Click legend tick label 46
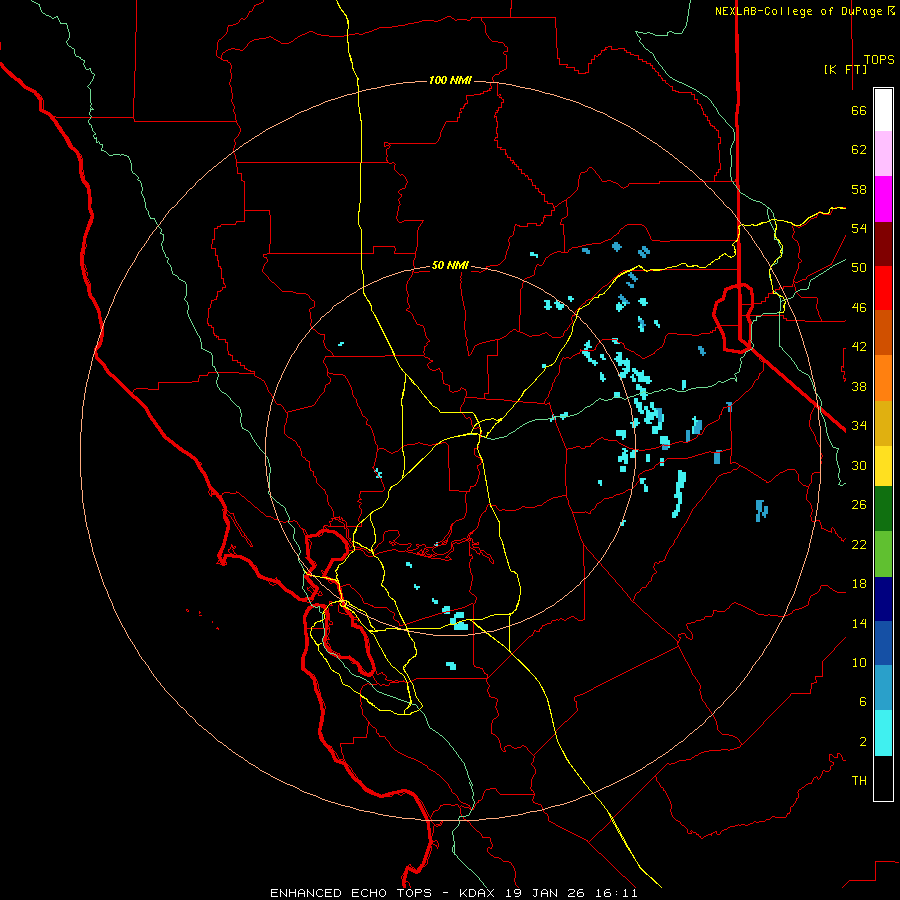The width and height of the screenshot is (900, 900). (859, 308)
